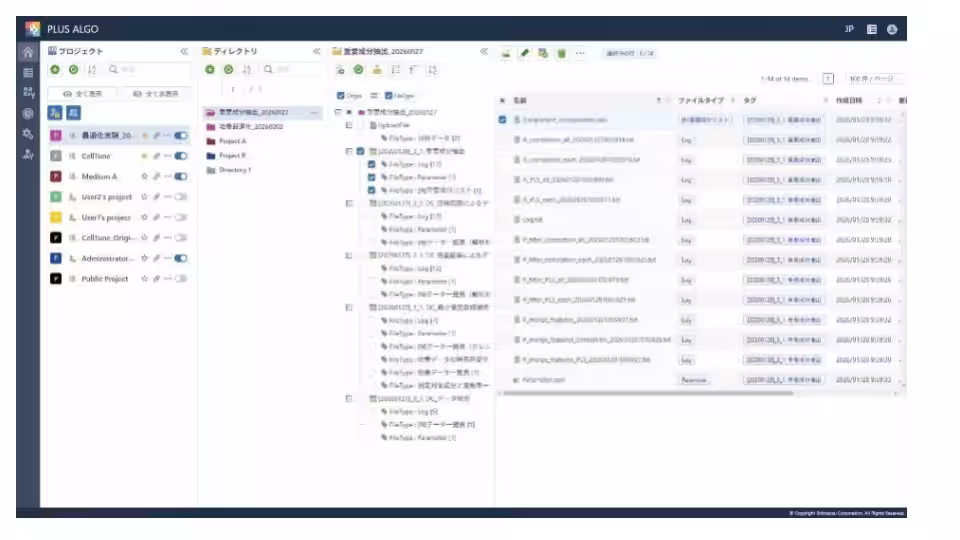Click the layout grid icon in top bar
The image size is (960, 540).
(x=872, y=29)
